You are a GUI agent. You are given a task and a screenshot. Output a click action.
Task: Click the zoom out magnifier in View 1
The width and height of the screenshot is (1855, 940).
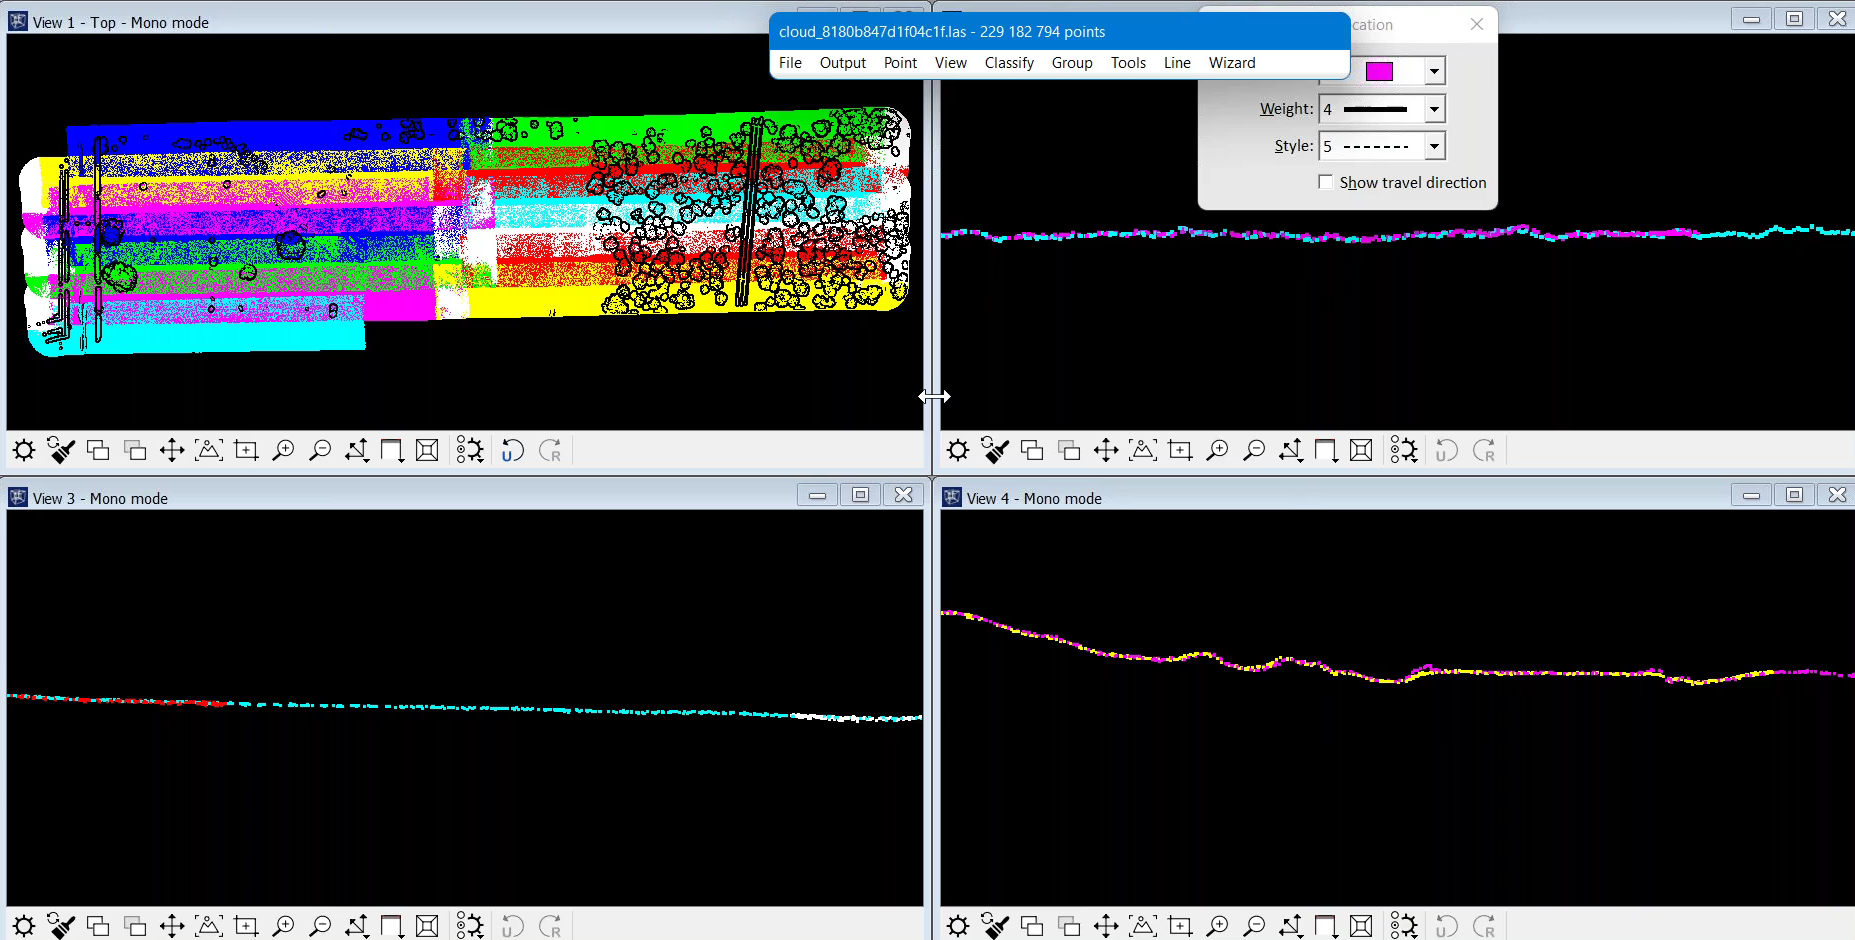[320, 450]
